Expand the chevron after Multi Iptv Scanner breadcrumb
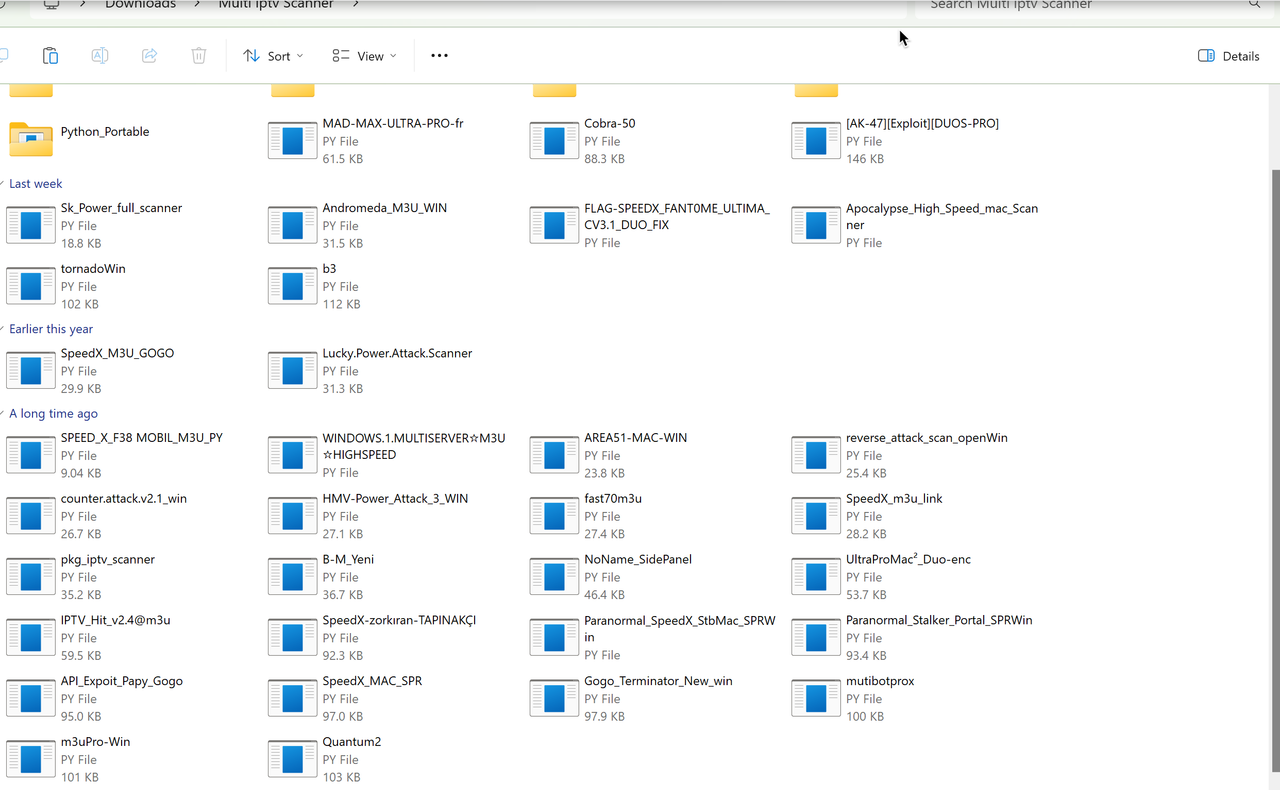Viewport: 1280px width, 790px height. coord(355,5)
